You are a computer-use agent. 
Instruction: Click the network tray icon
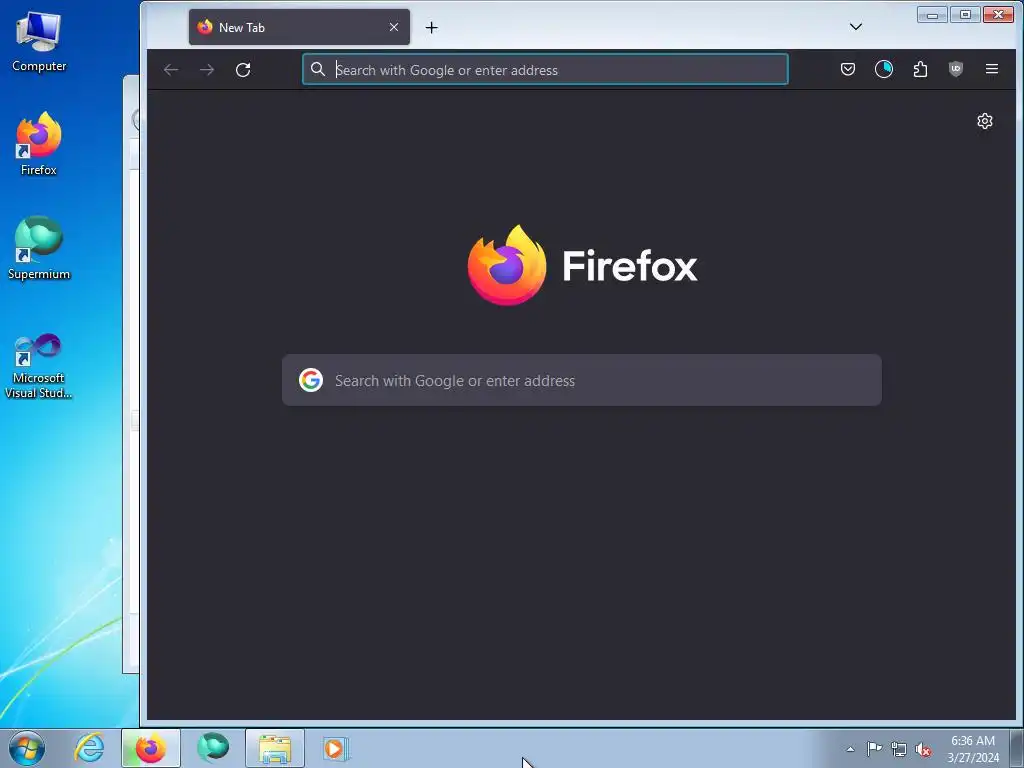pos(899,749)
